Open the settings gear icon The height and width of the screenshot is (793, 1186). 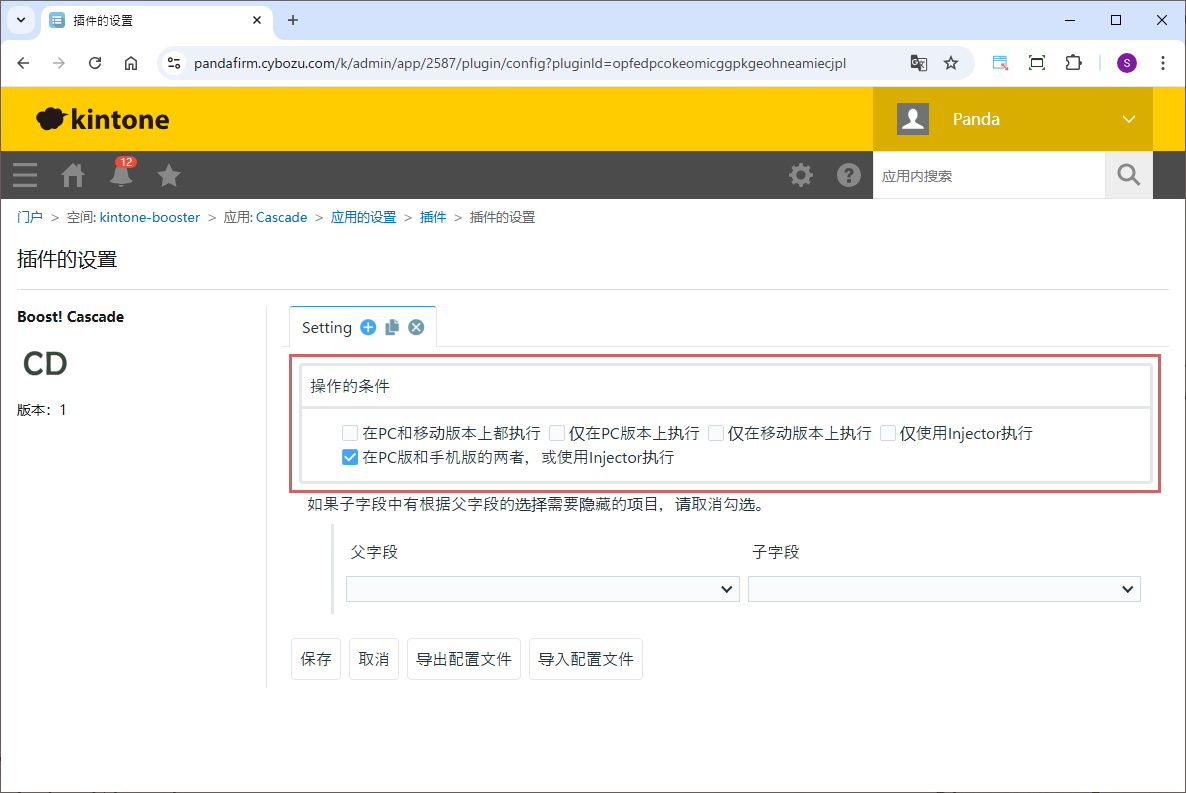(801, 176)
